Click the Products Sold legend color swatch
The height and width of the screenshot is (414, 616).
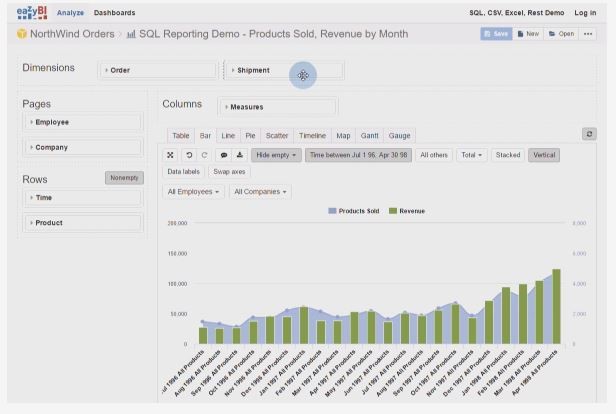tap(332, 211)
